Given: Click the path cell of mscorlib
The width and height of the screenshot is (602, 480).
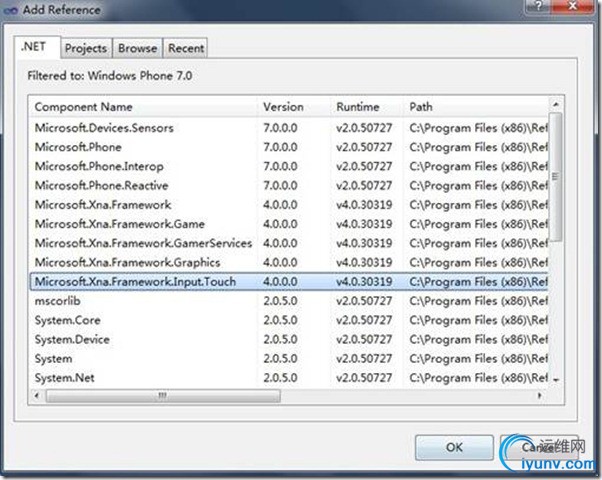Looking at the screenshot, I should 478,301.
